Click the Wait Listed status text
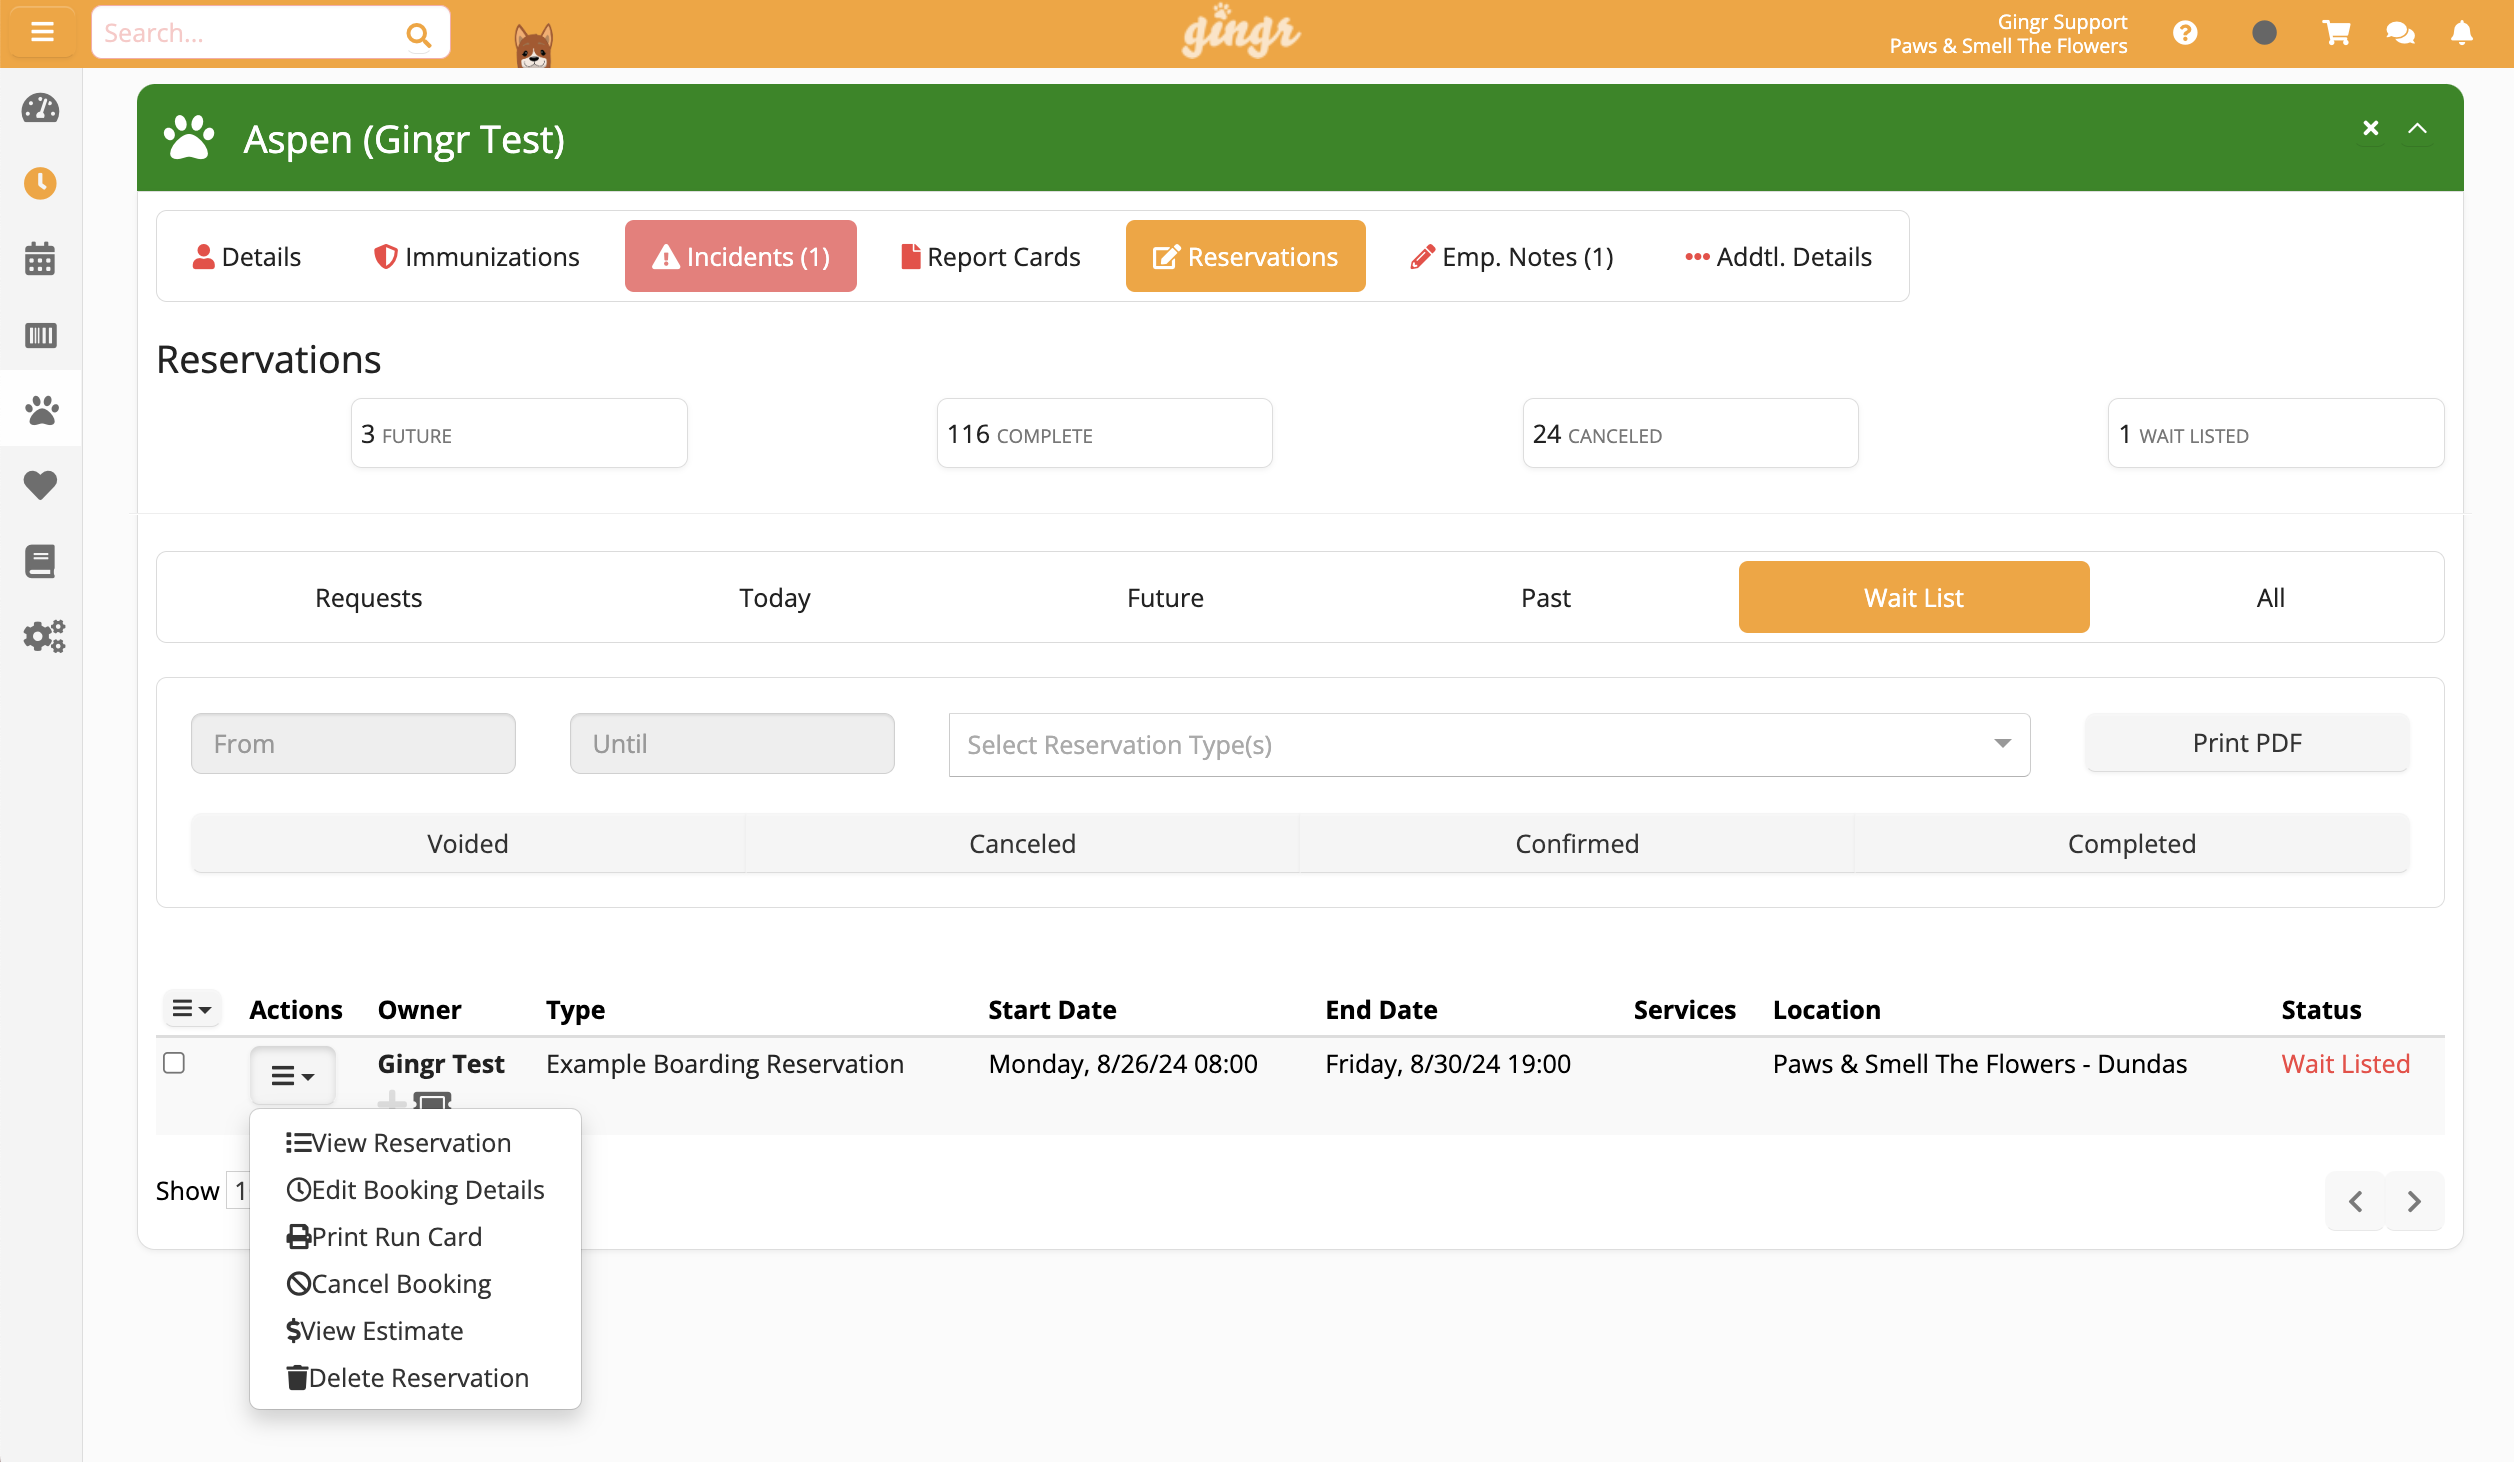Image resolution: width=2514 pixels, height=1462 pixels. 2345,1064
